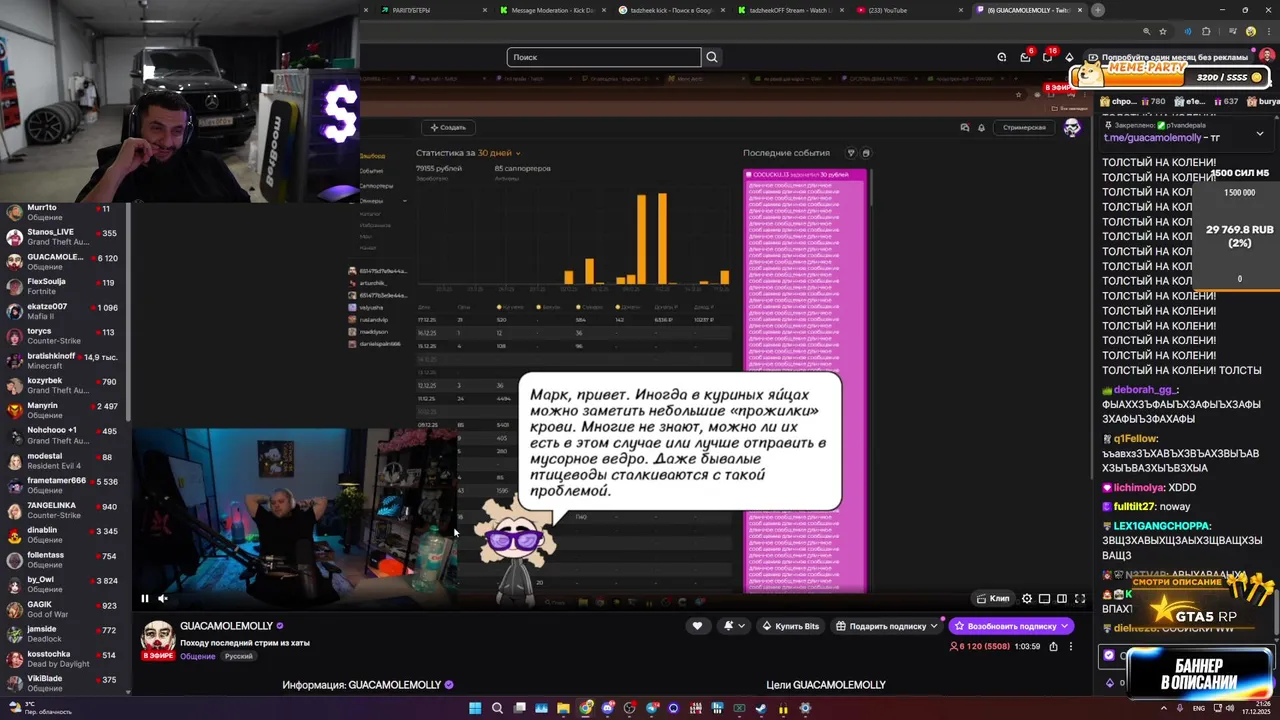Switch to tadzheekOFF Stream Kick tab

pyautogui.click(x=790, y=10)
